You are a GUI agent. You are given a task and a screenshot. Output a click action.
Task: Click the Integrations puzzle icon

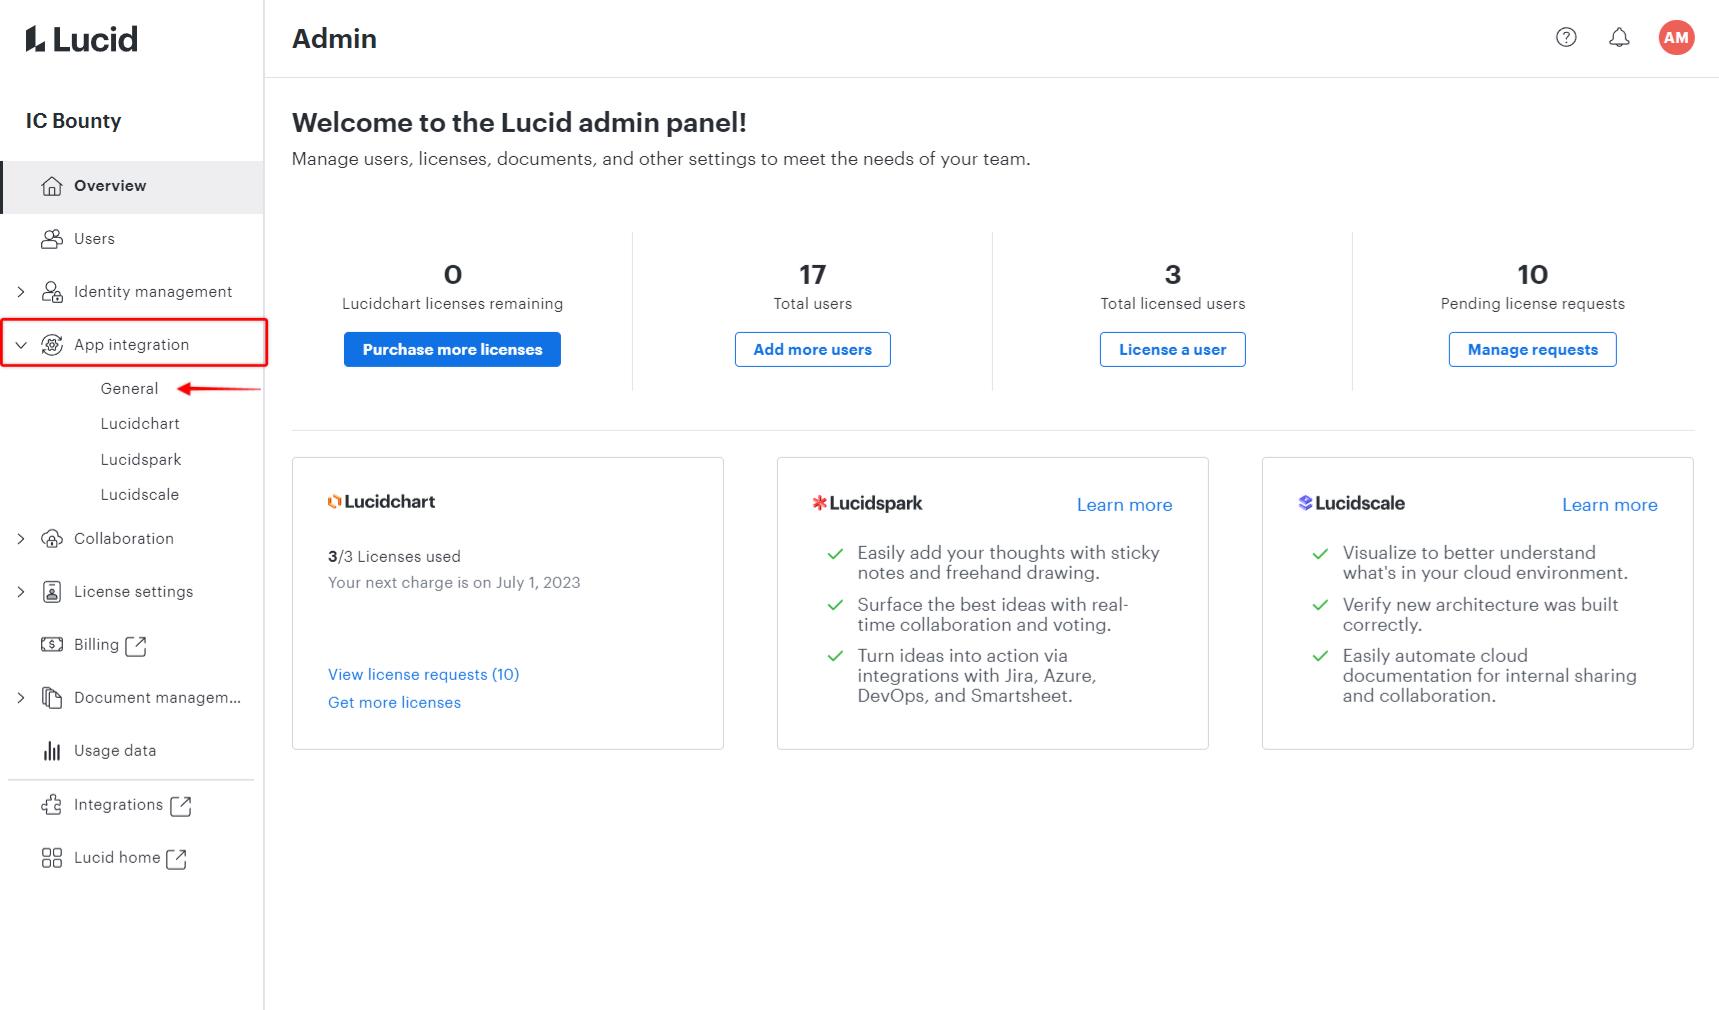(x=52, y=805)
